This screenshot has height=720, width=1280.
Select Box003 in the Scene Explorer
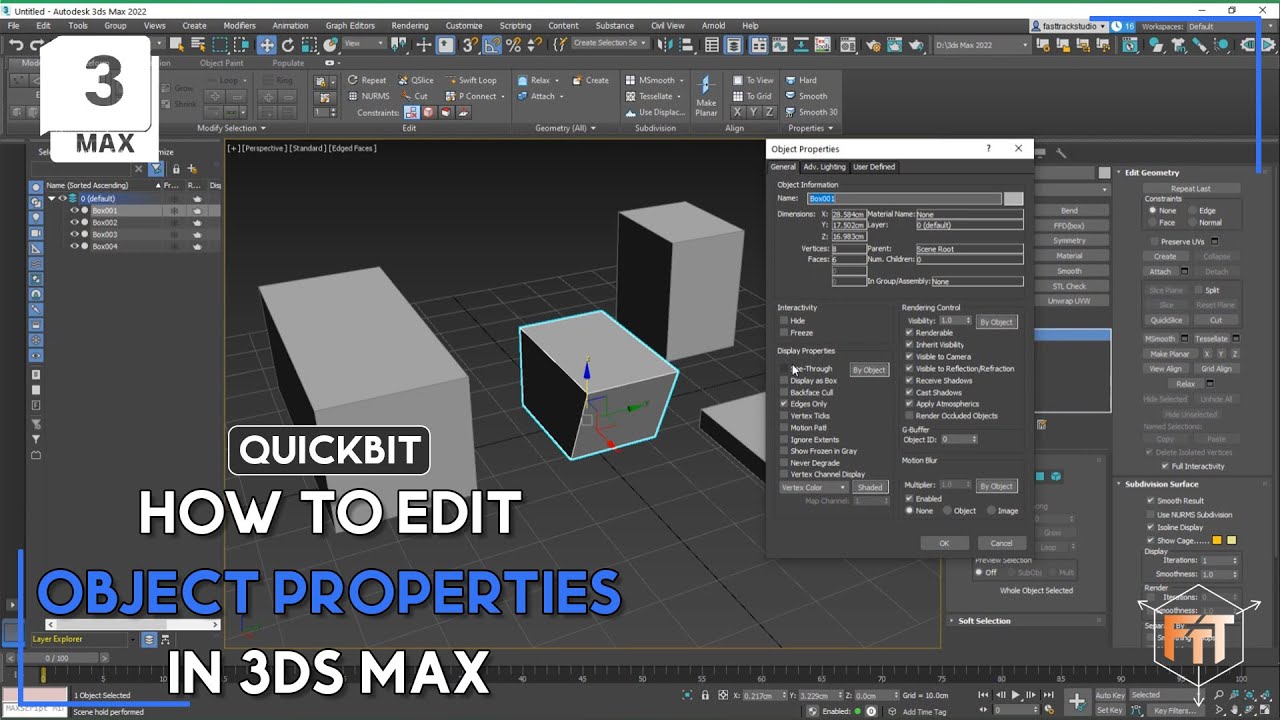(105, 235)
